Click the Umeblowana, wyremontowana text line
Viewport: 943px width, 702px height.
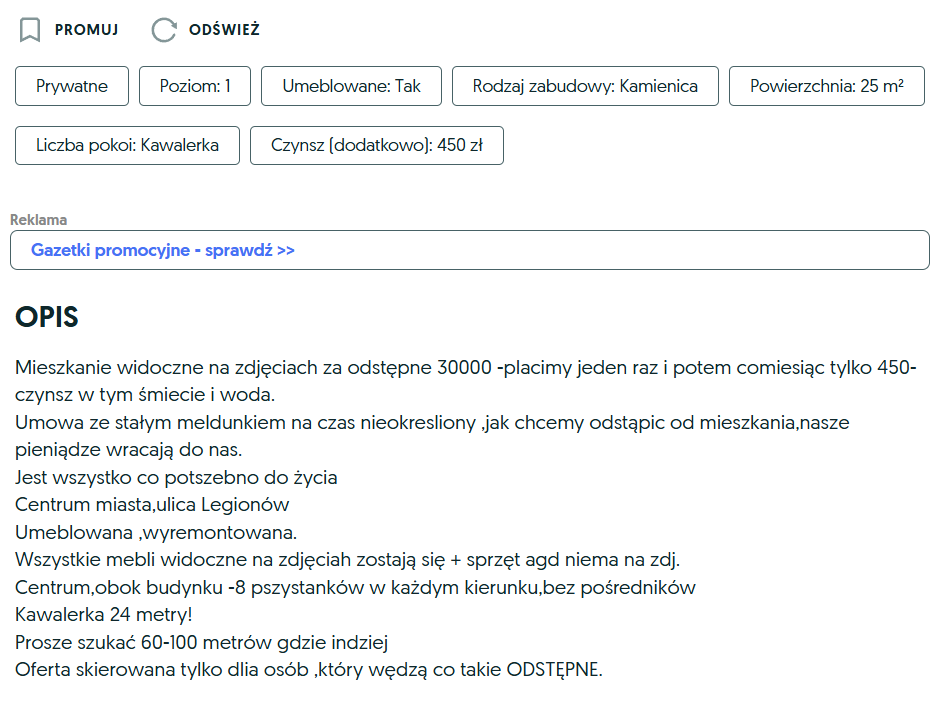pos(156,531)
